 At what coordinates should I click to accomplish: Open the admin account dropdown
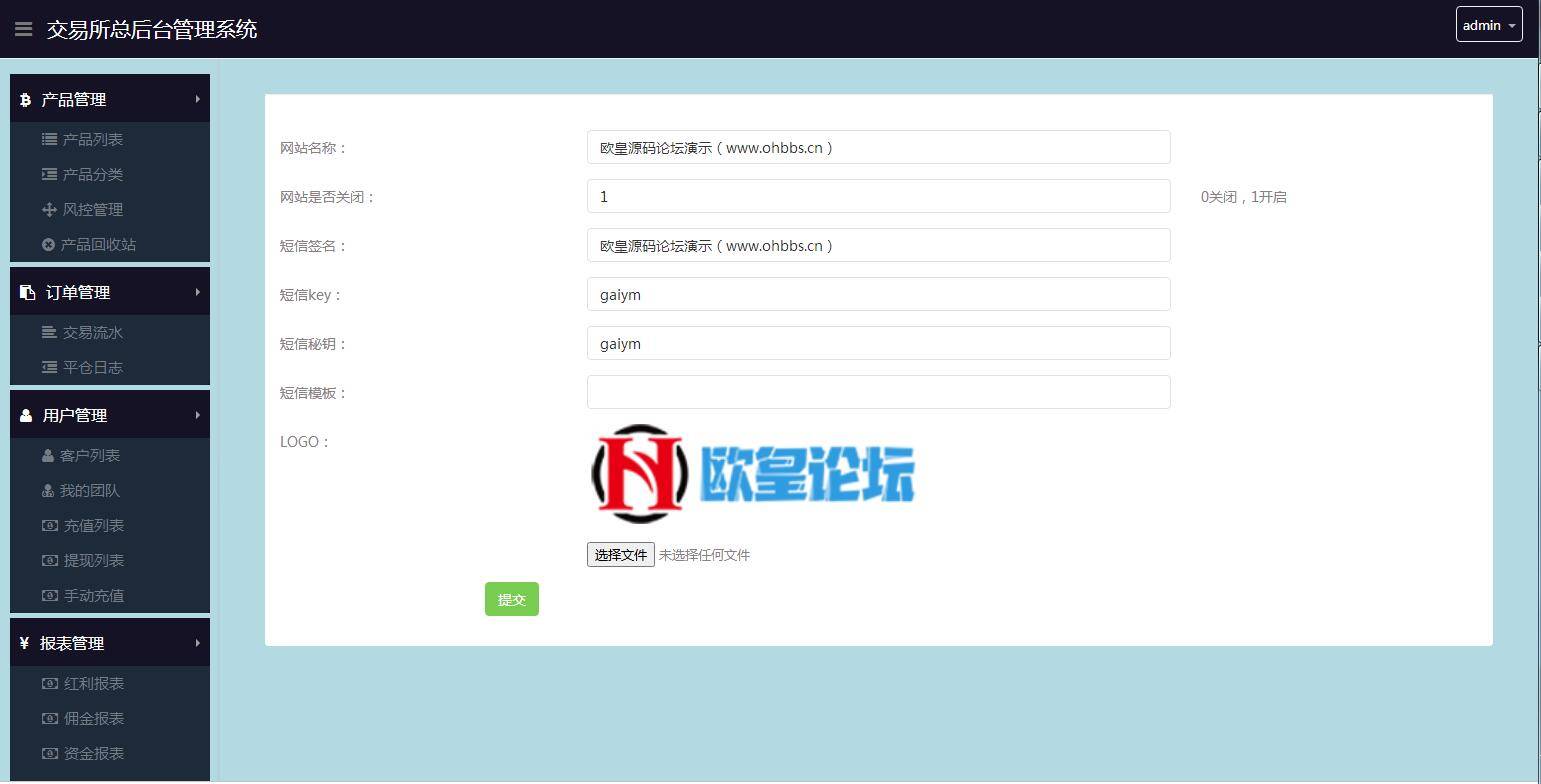(1489, 25)
